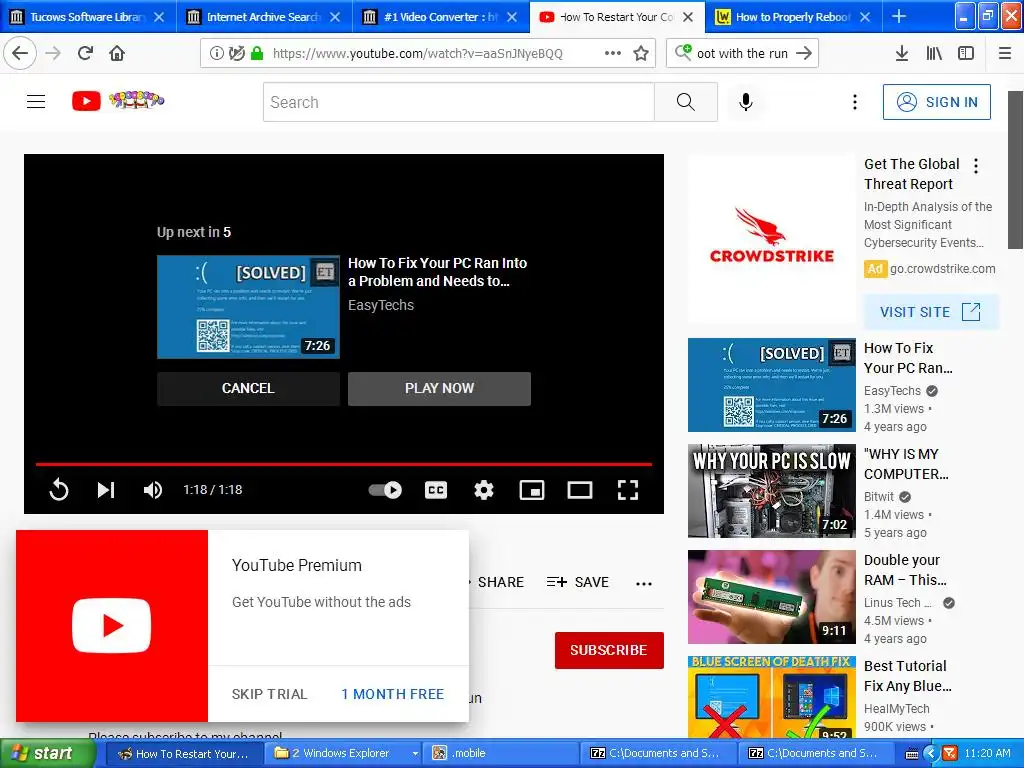
Task: Choose 1 Month Free Premium offer
Action: (392, 694)
